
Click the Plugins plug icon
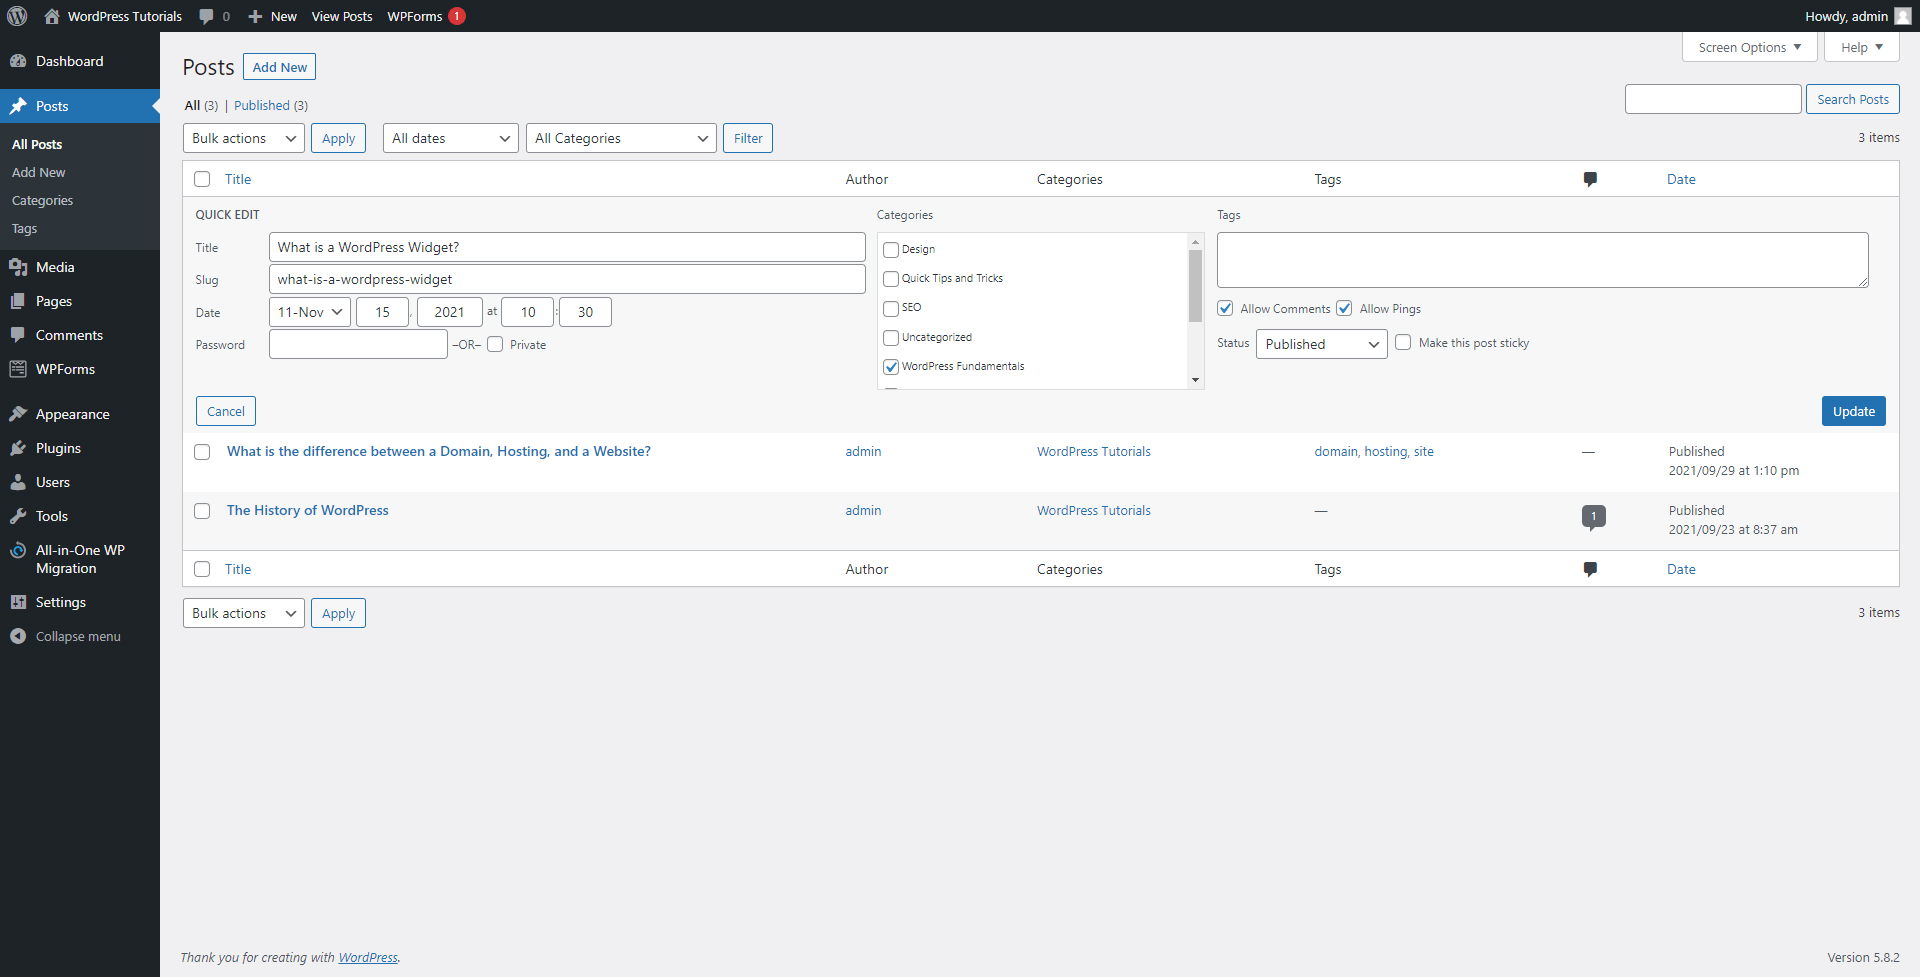point(18,448)
